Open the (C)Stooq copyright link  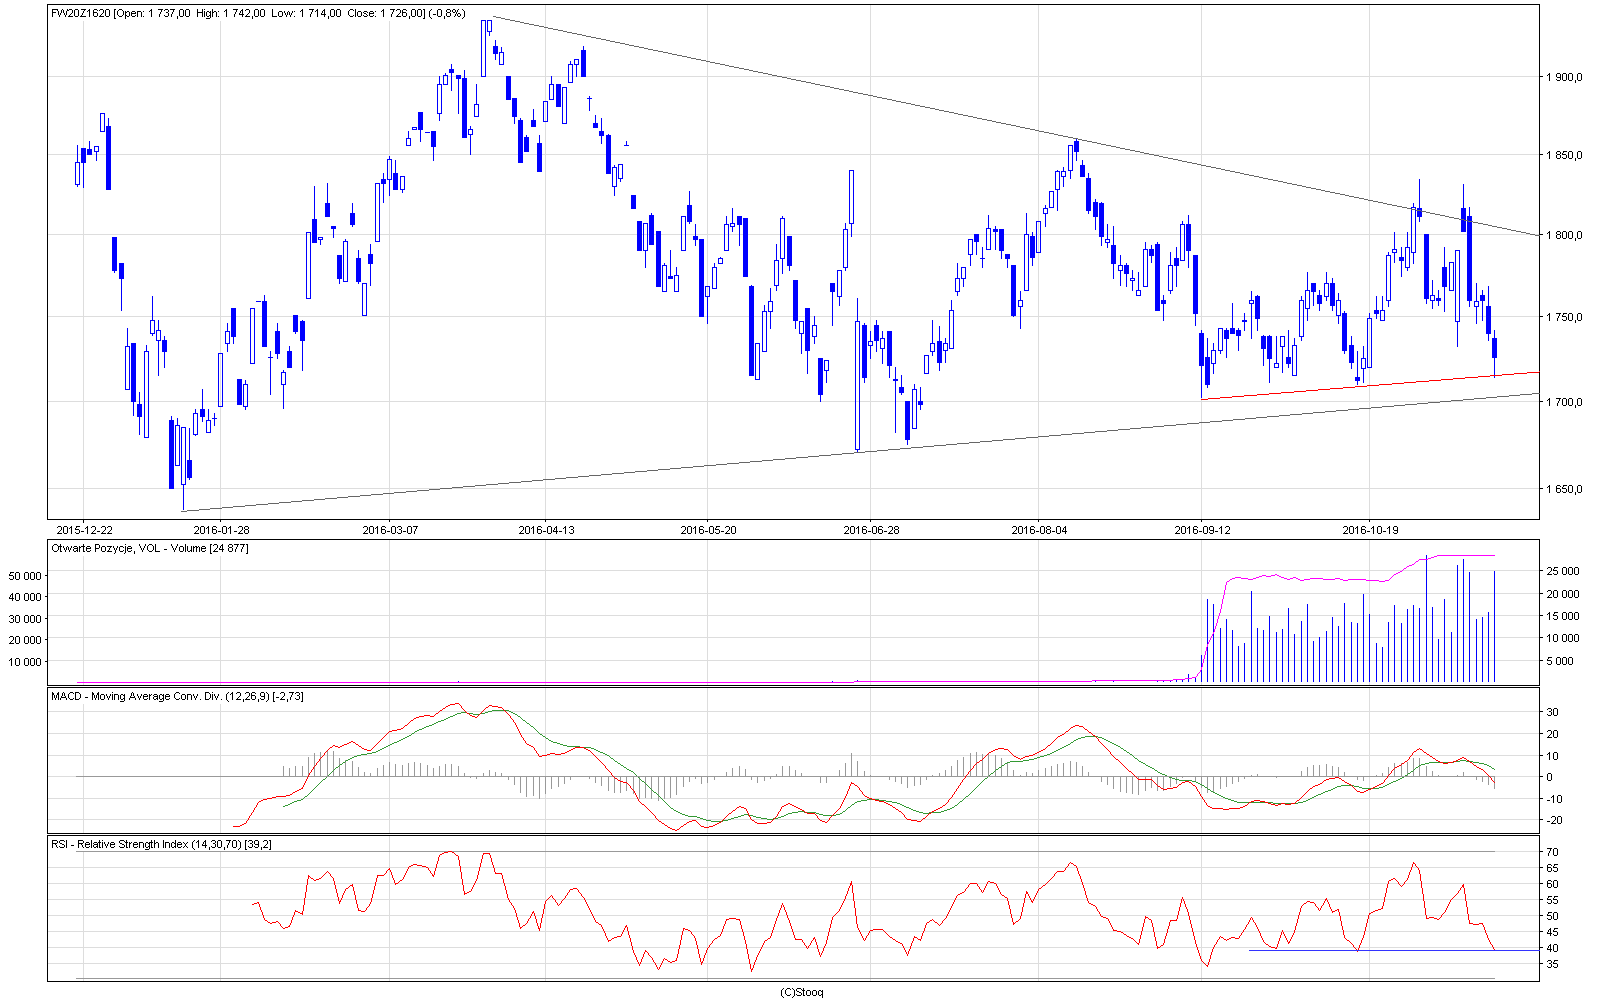pos(801,992)
